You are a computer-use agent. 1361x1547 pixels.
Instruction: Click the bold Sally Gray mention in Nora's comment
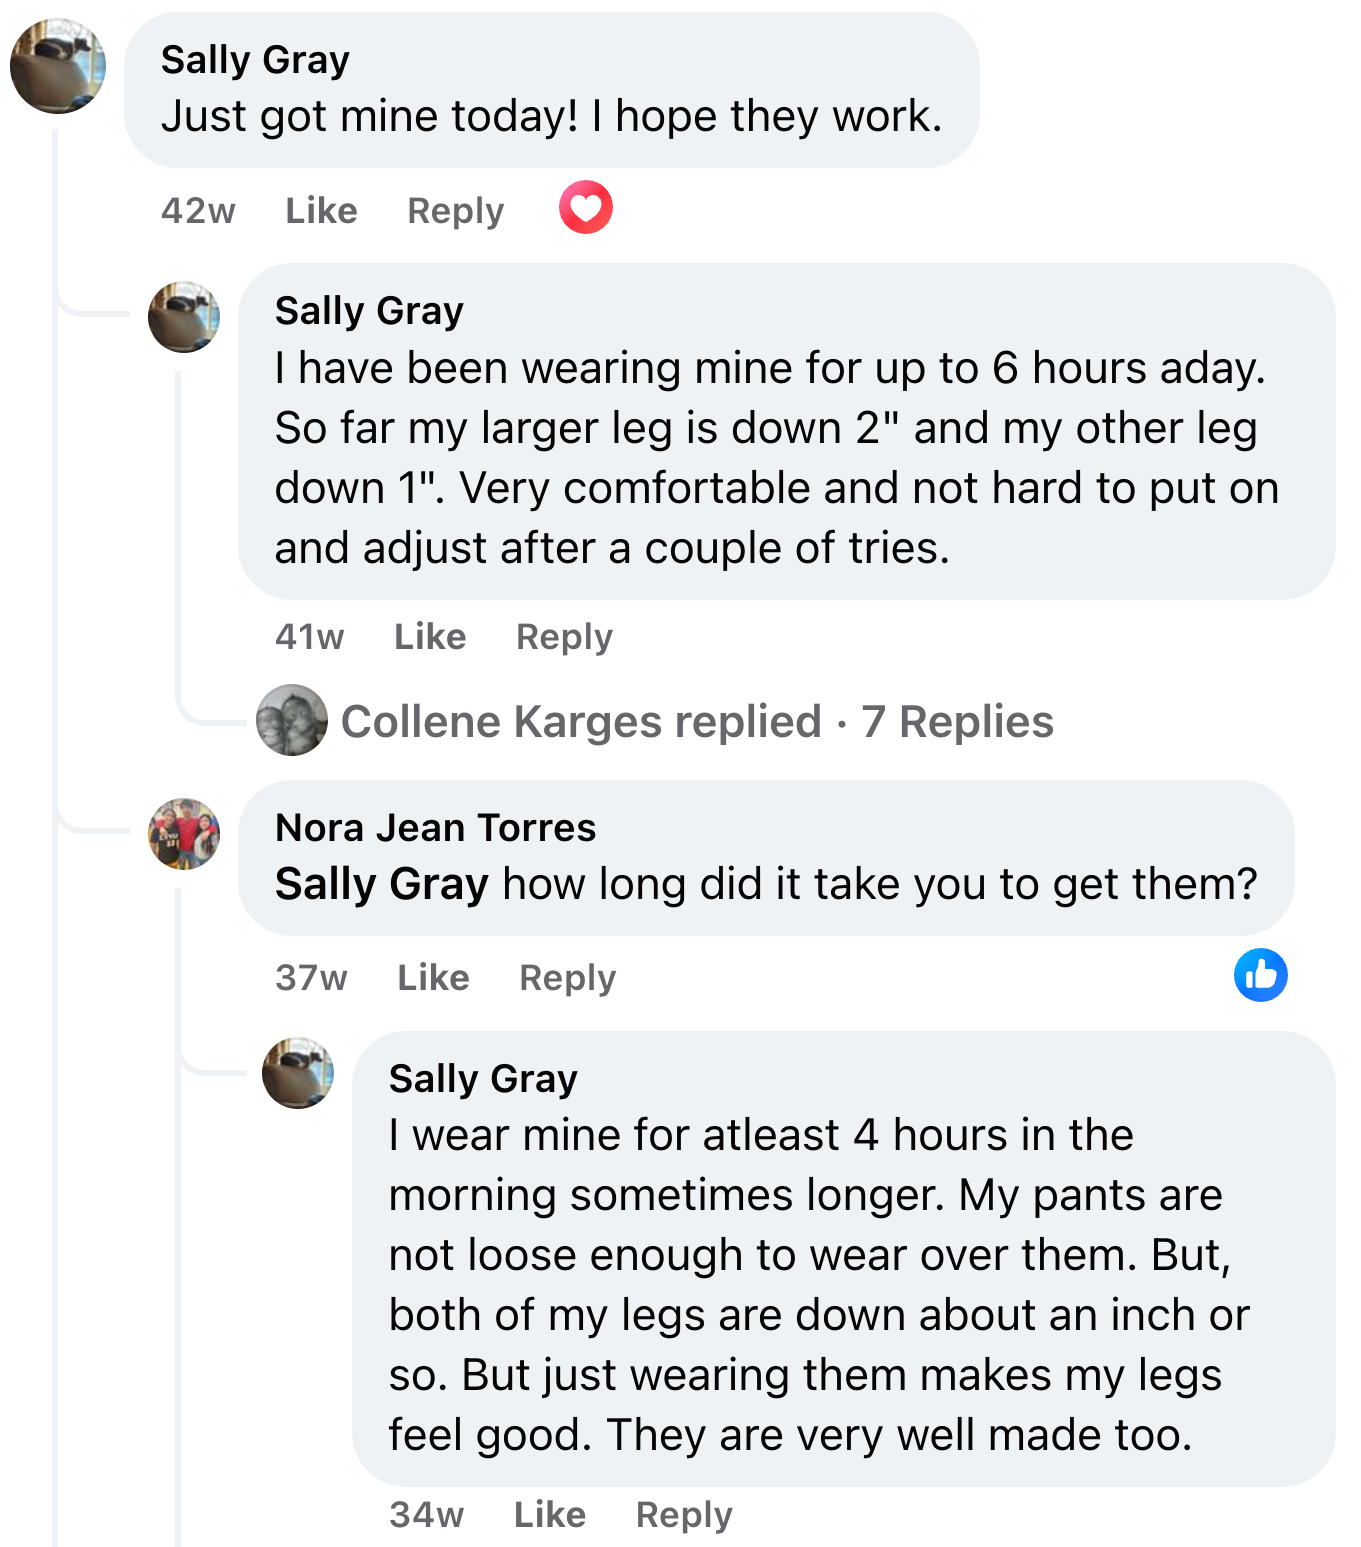(x=381, y=884)
